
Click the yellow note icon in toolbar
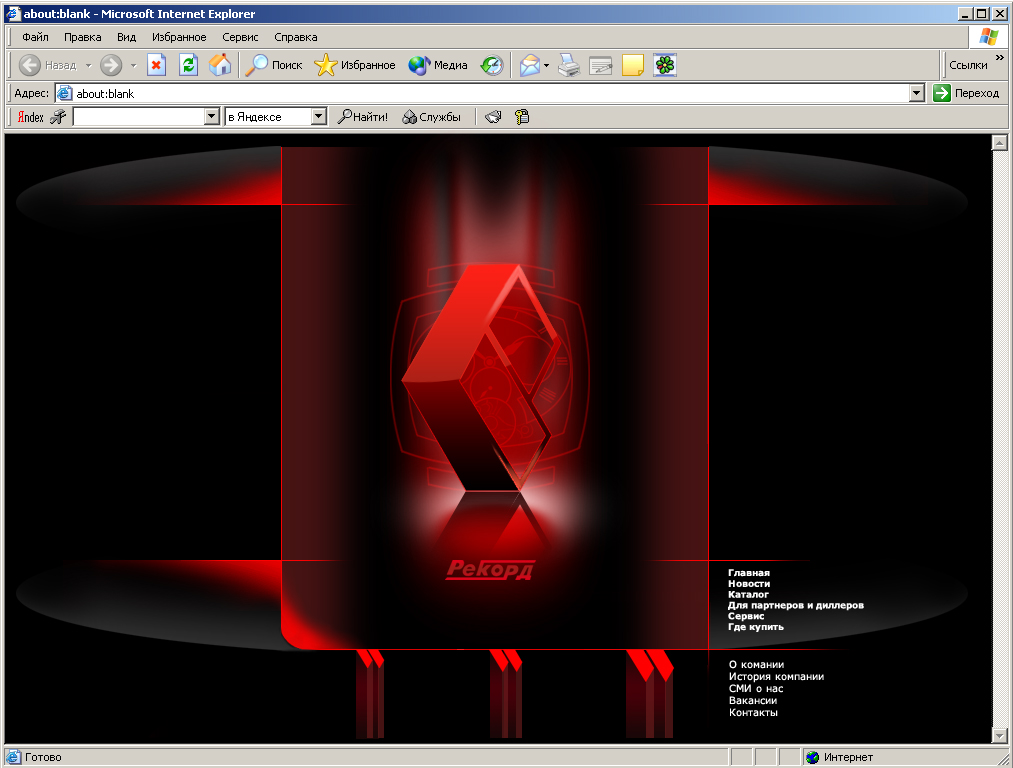[x=633, y=65]
